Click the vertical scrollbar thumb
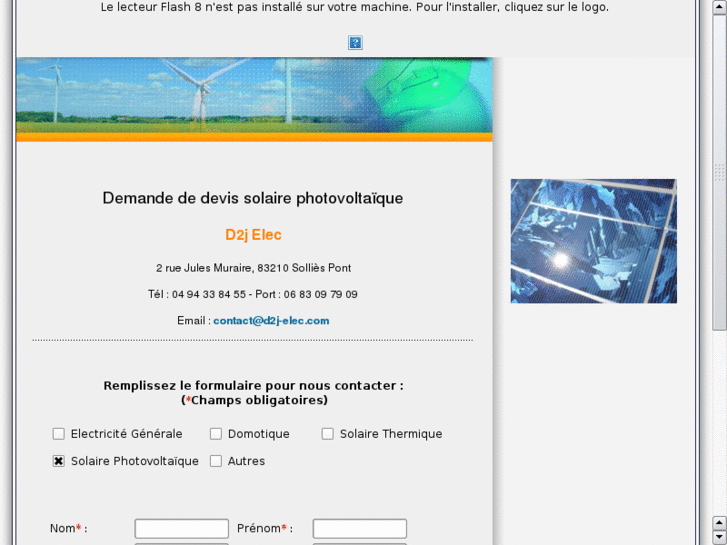 click(719, 173)
